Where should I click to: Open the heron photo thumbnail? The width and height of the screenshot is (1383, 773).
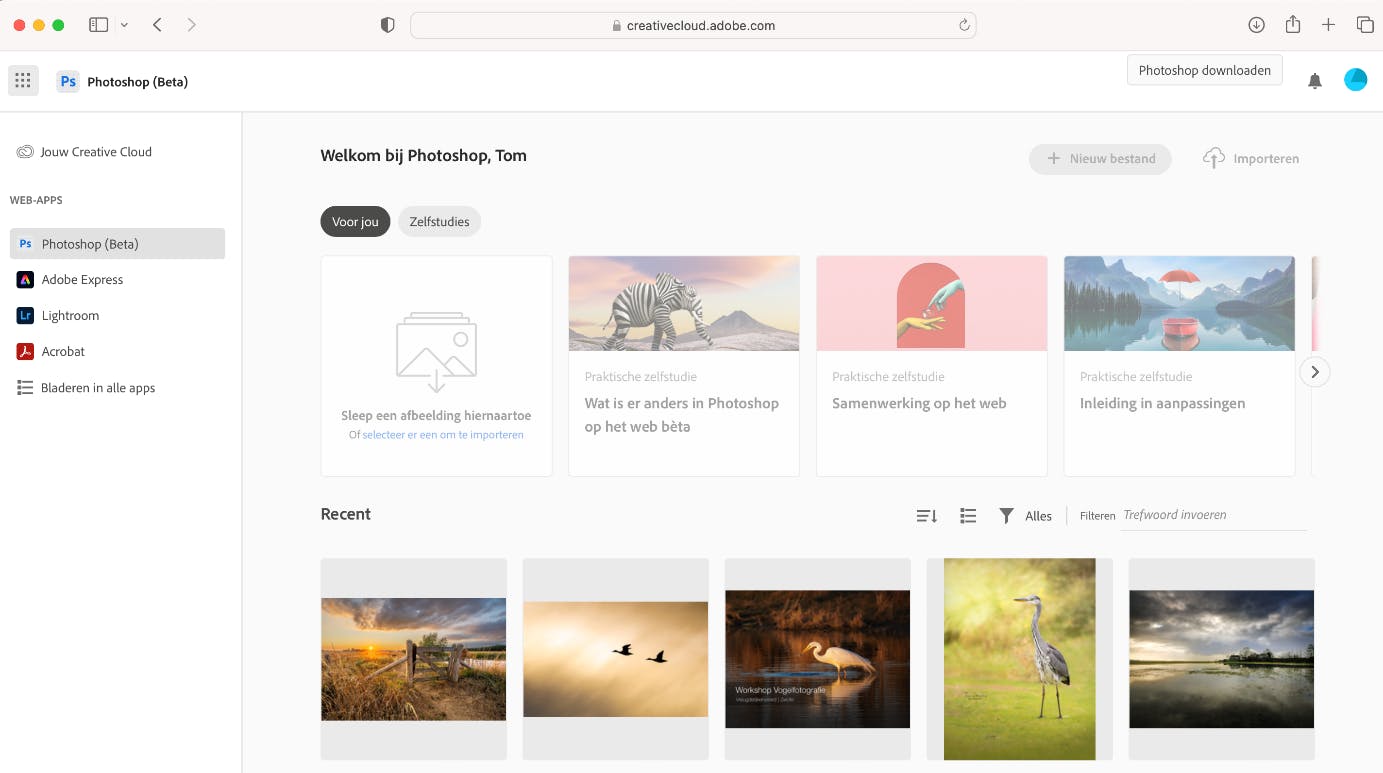(1019, 659)
